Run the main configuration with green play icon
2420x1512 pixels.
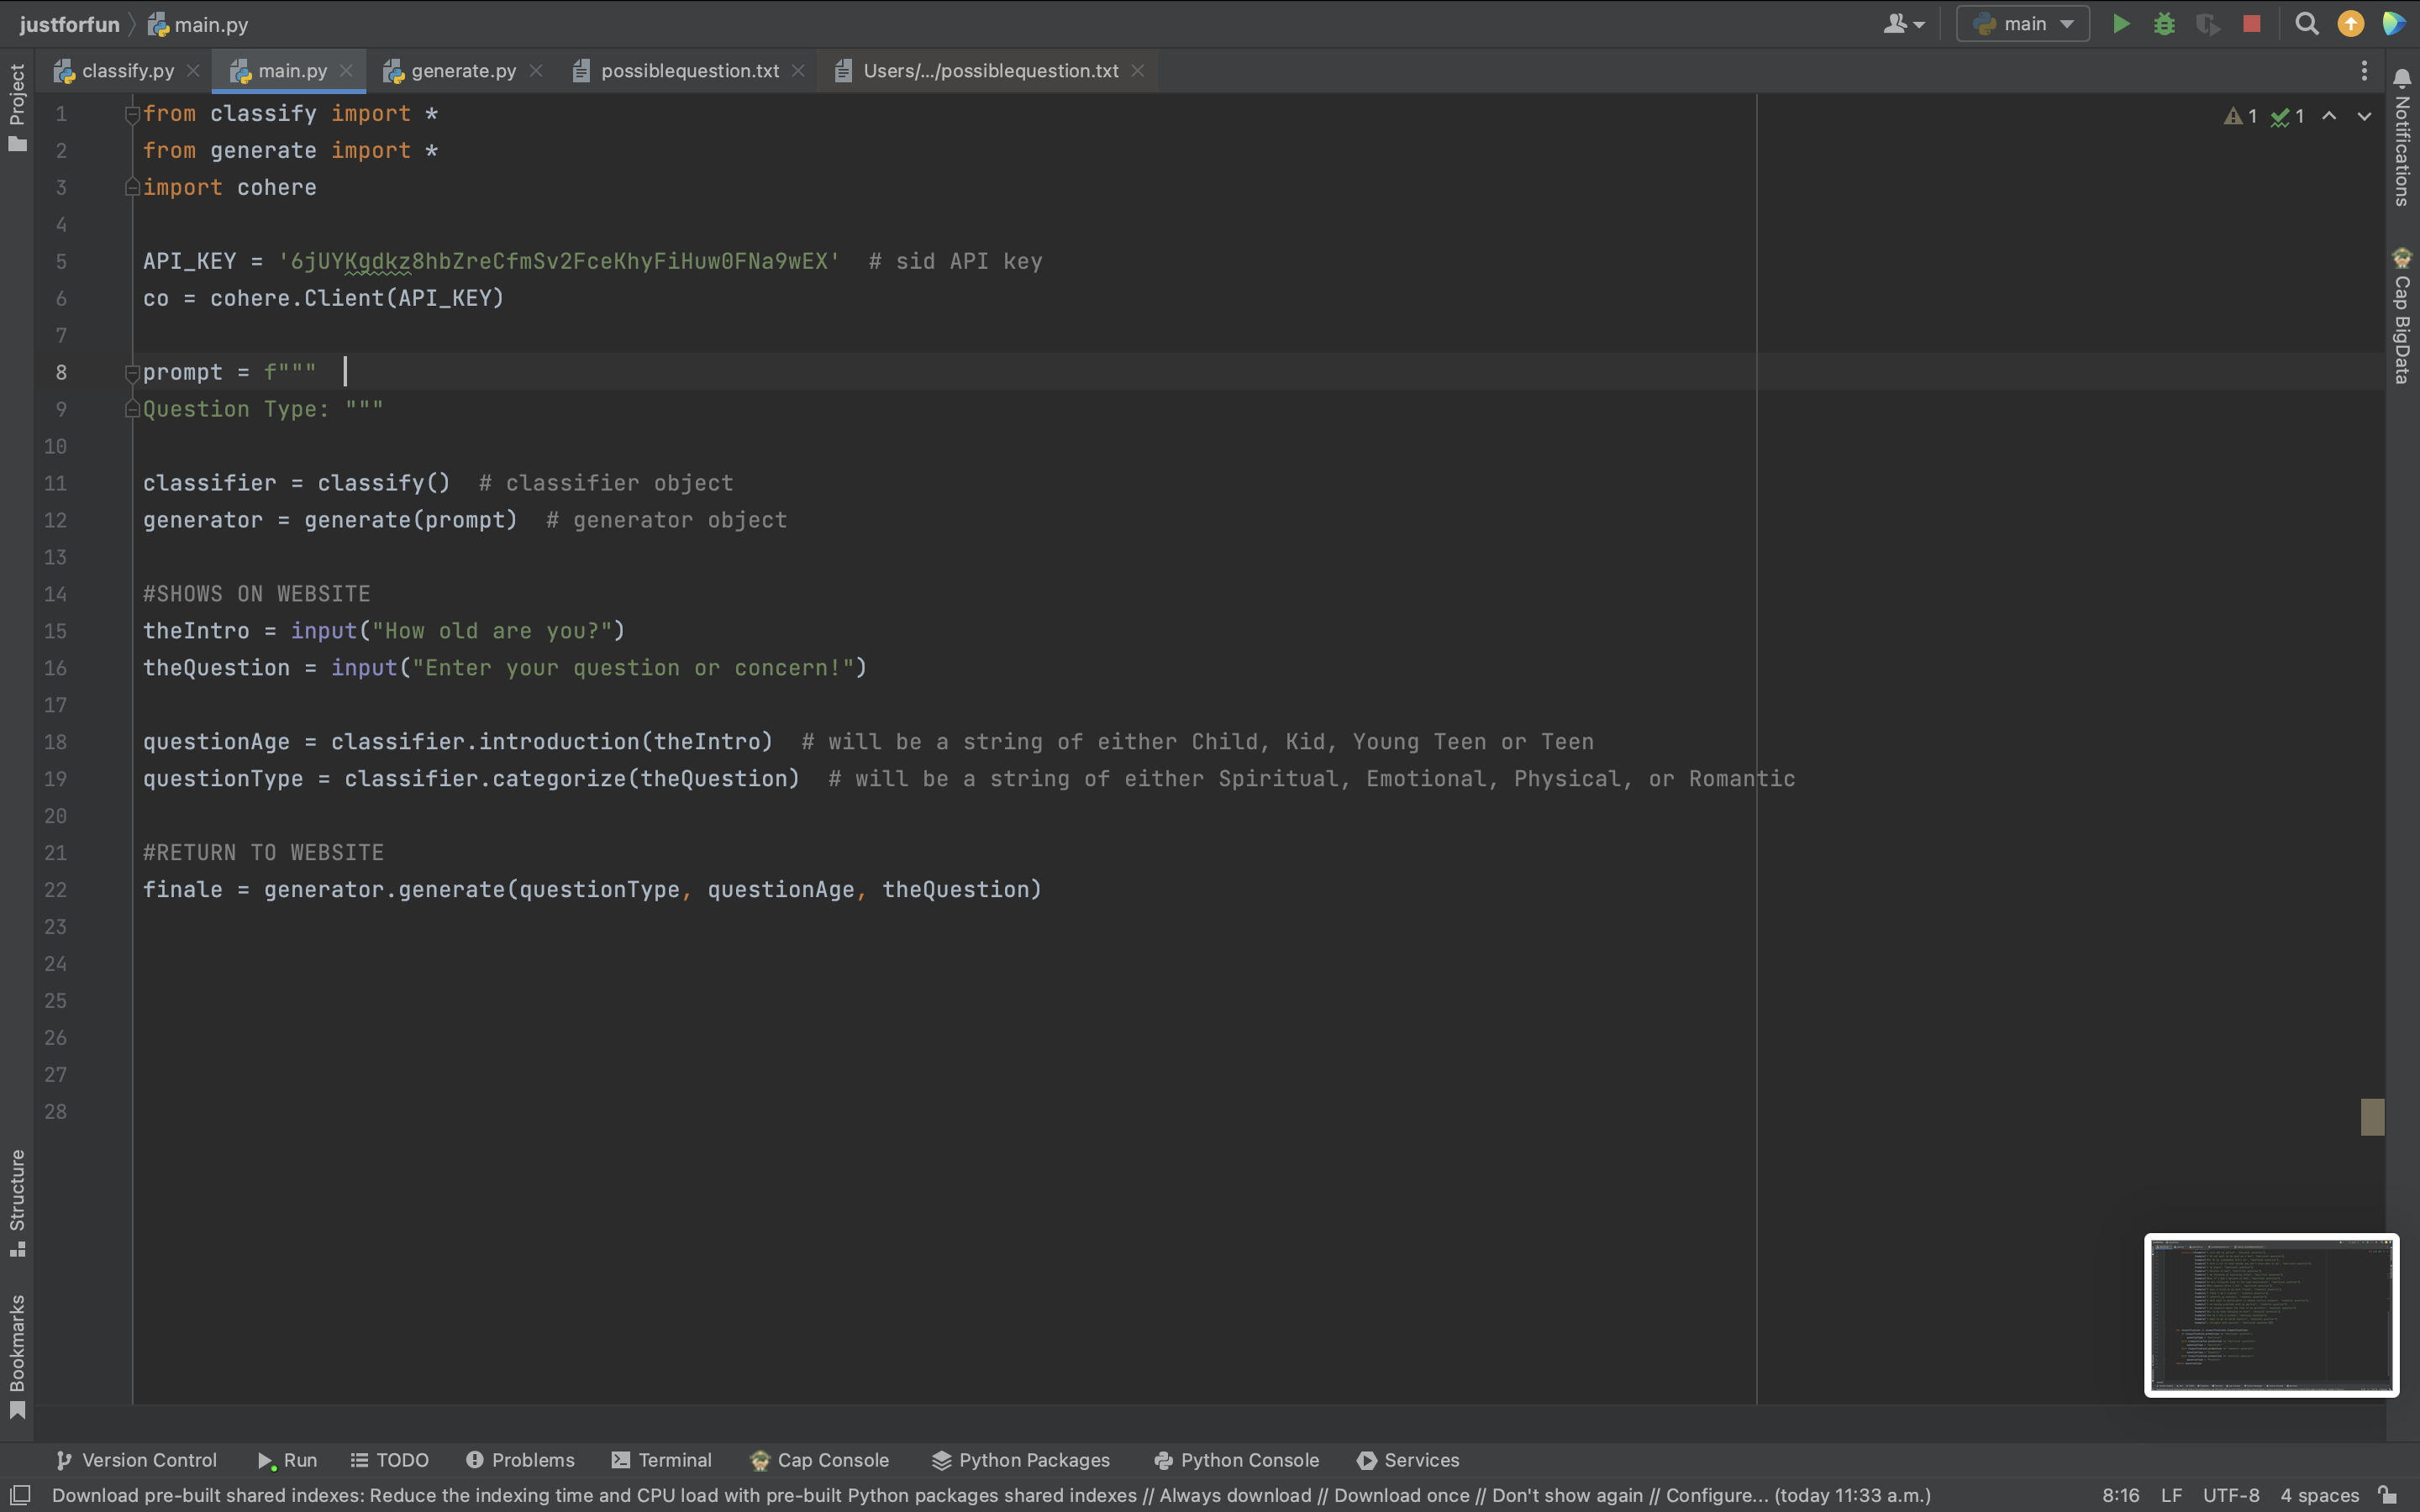pos(2120,24)
